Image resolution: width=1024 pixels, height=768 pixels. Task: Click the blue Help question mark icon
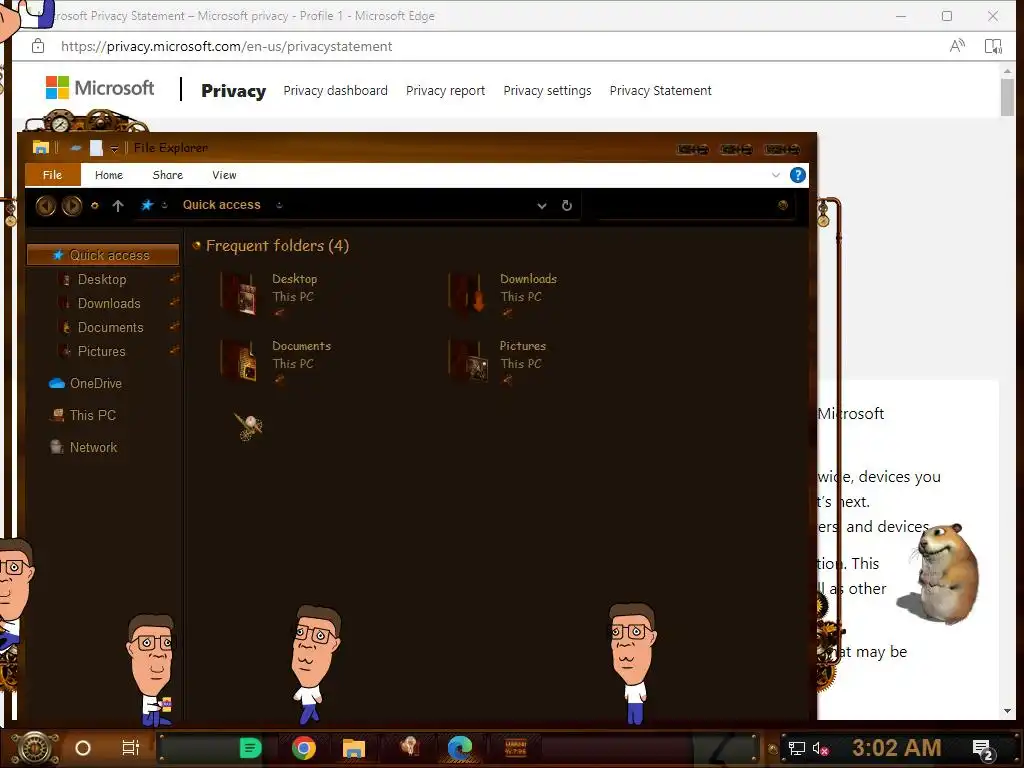(797, 175)
